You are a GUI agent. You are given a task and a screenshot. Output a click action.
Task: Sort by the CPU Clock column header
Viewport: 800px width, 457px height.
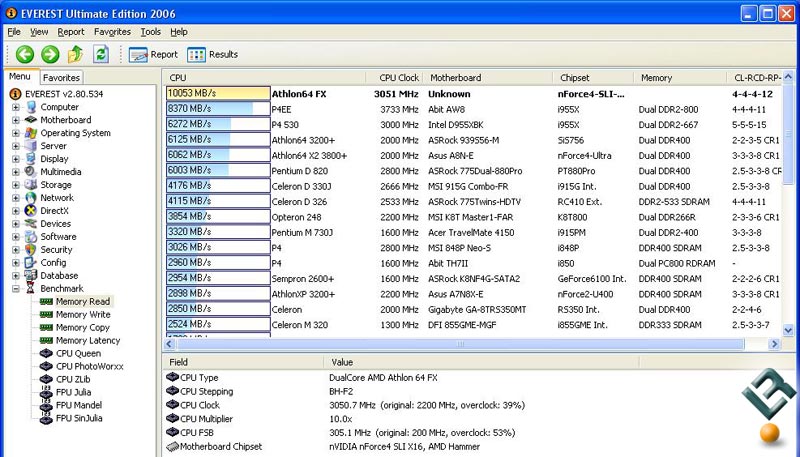coord(395,78)
